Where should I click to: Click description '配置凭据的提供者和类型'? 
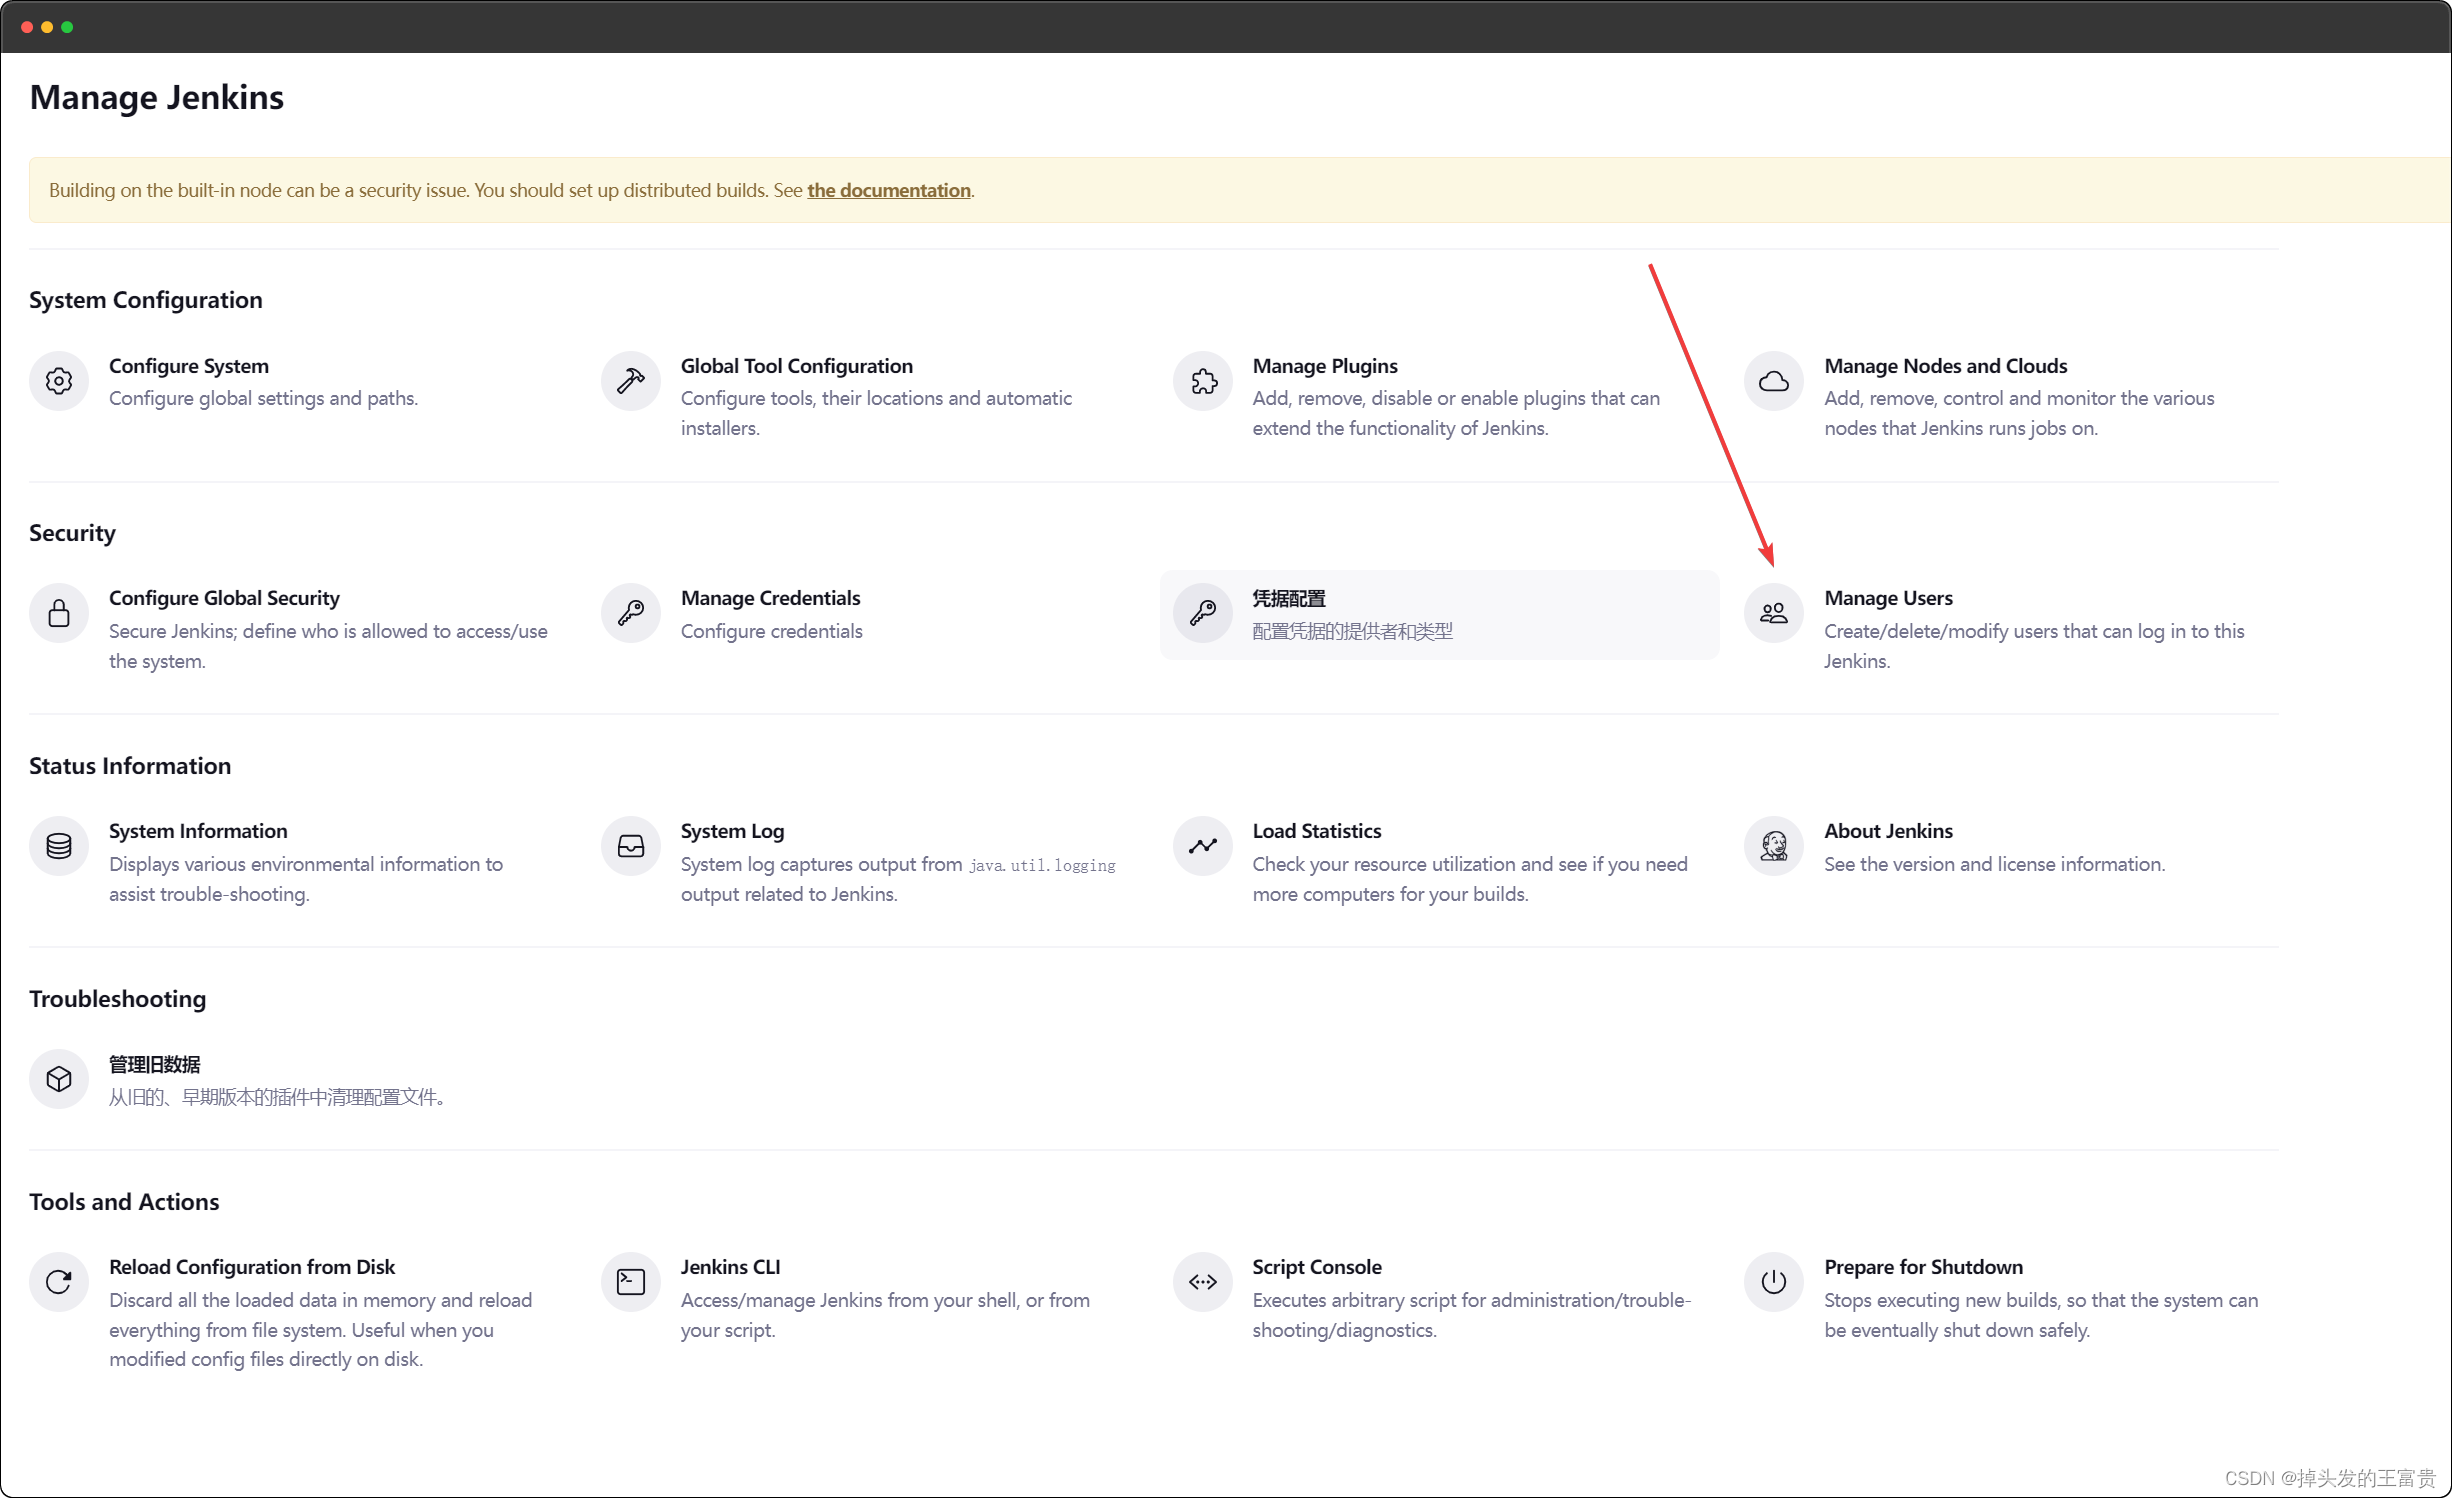pyautogui.click(x=1352, y=631)
